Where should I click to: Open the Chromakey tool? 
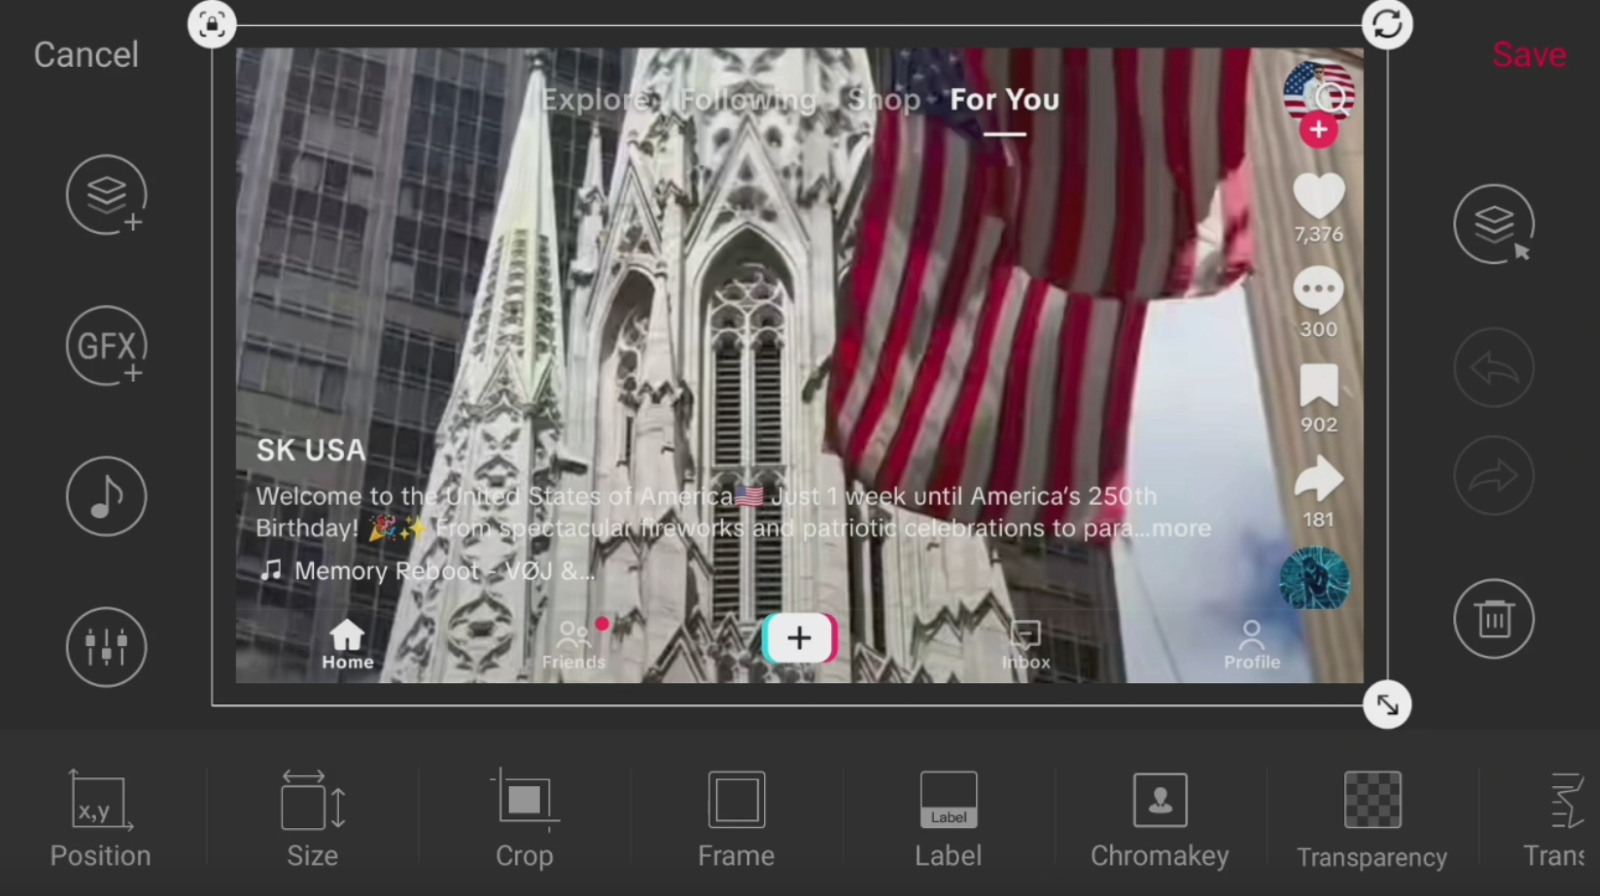(1160, 820)
